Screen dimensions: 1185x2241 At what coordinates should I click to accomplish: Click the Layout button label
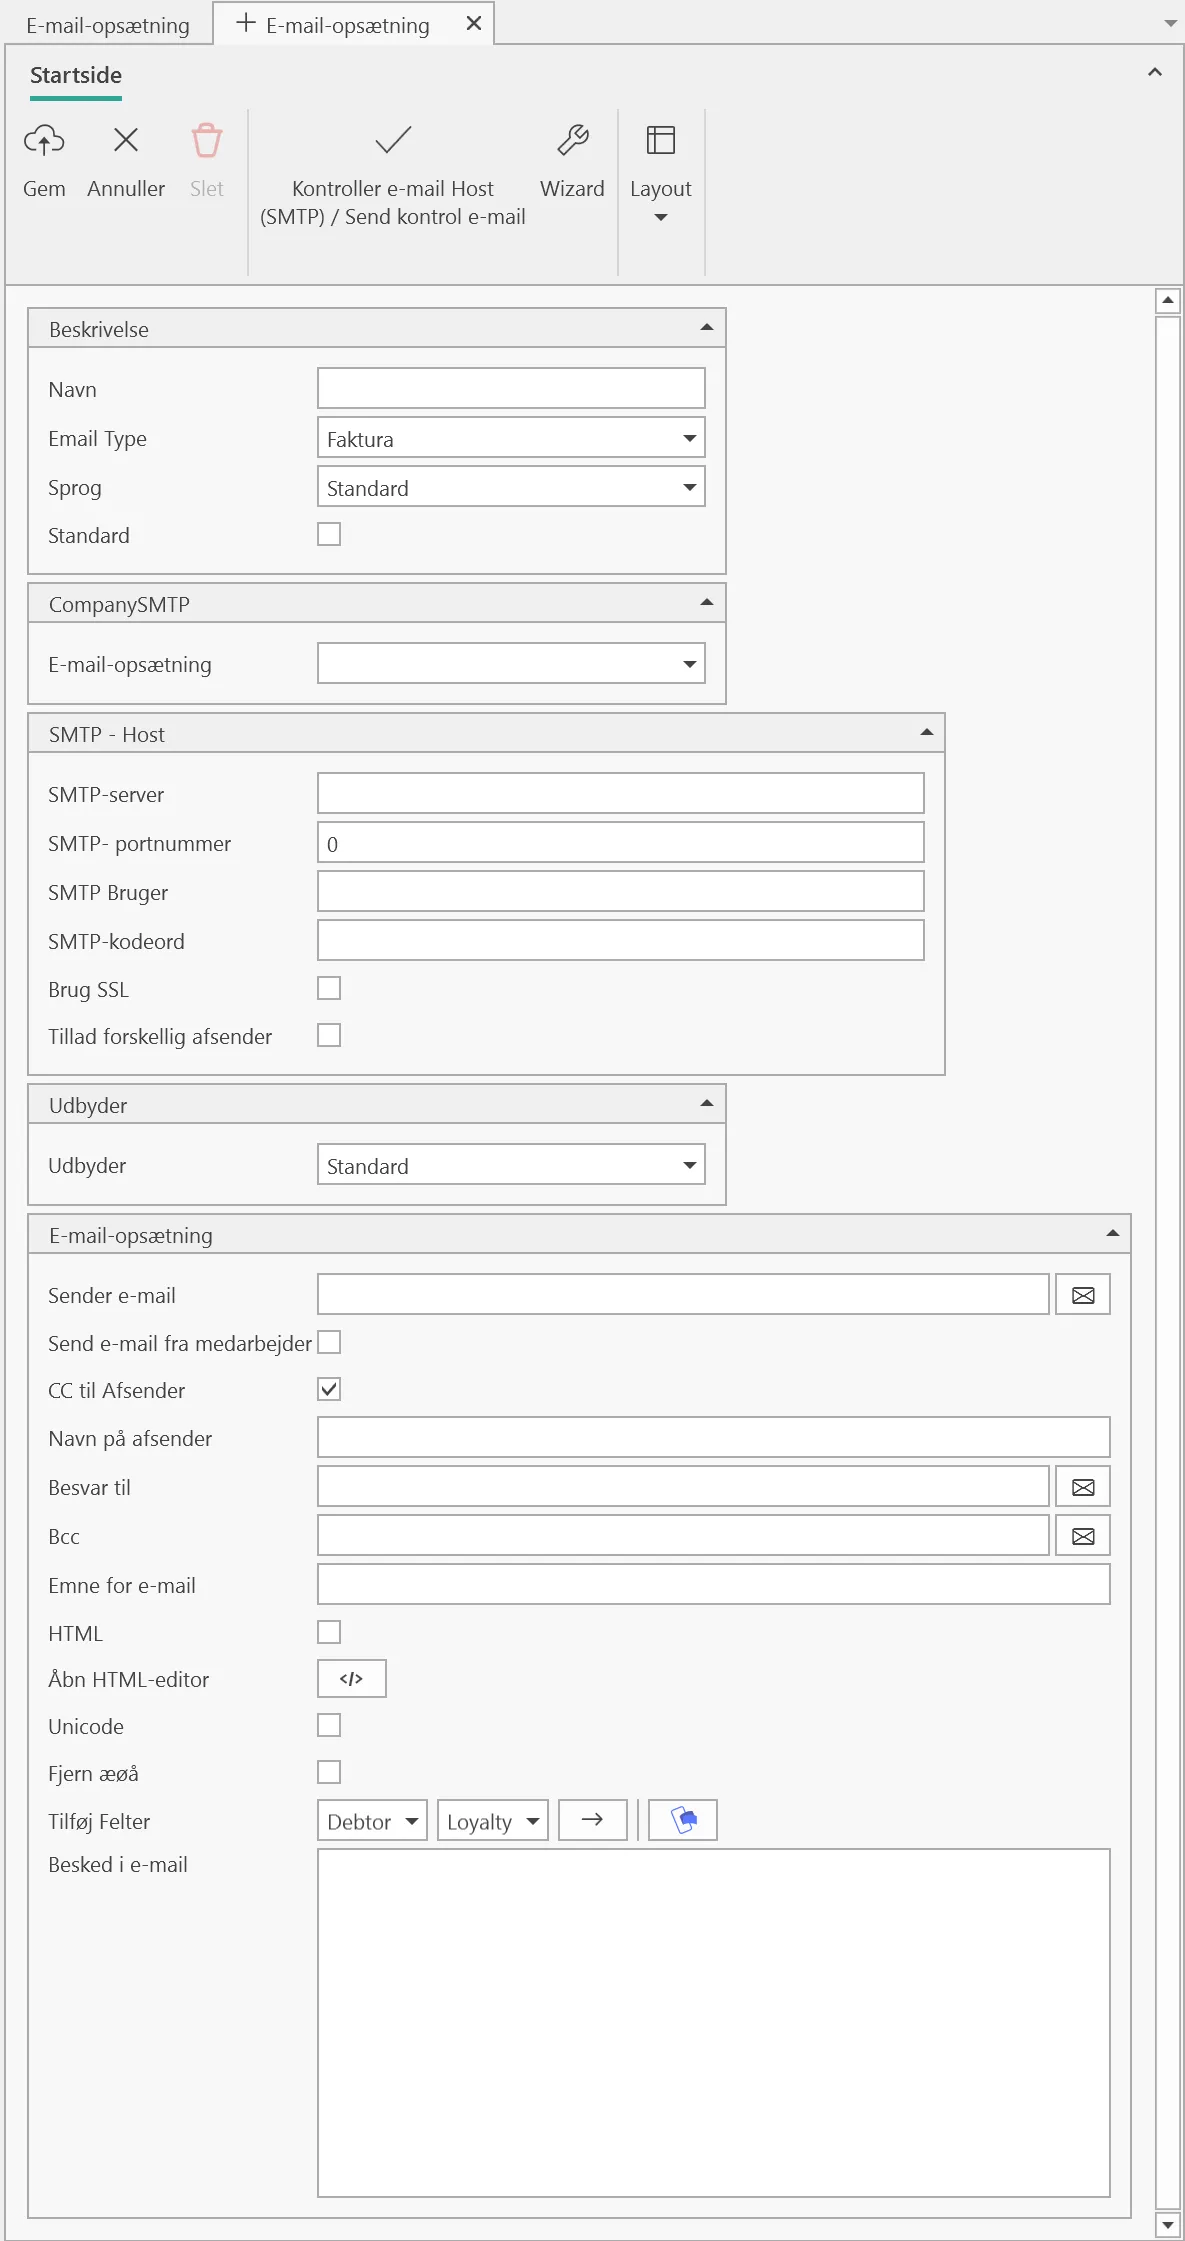[x=661, y=189]
